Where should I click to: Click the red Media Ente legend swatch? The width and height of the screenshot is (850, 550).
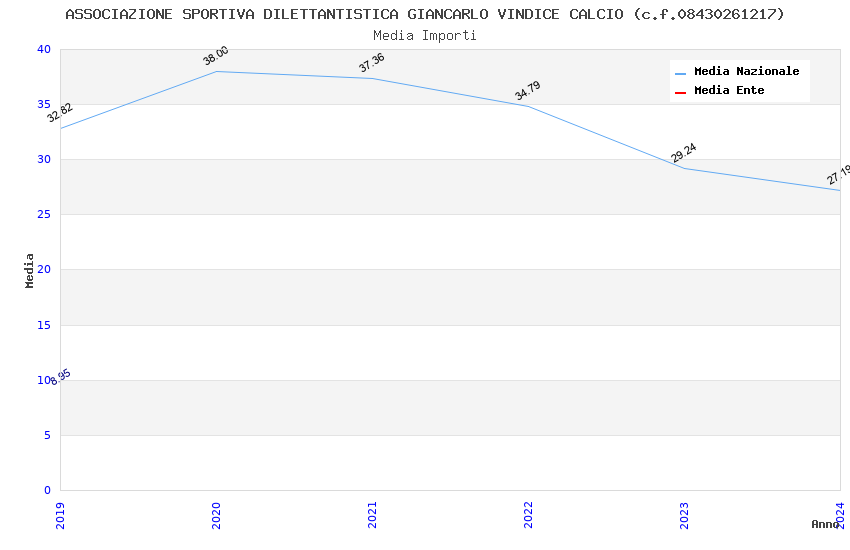pyautogui.click(x=680, y=92)
